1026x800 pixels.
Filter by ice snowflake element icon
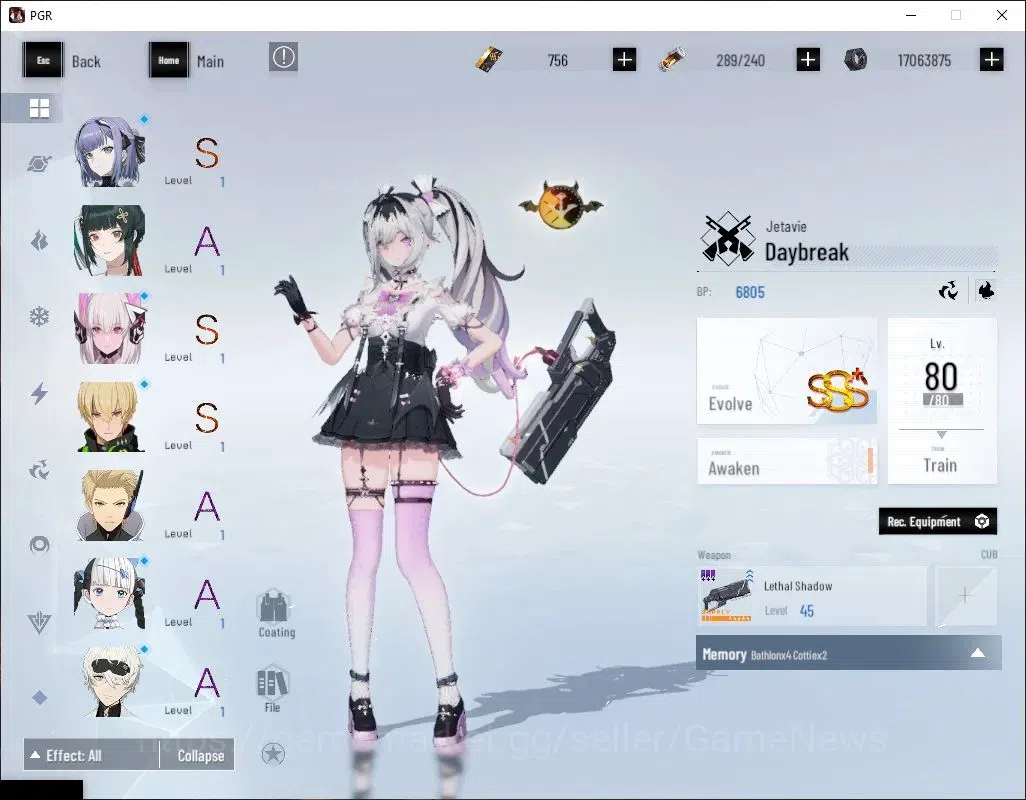39,317
